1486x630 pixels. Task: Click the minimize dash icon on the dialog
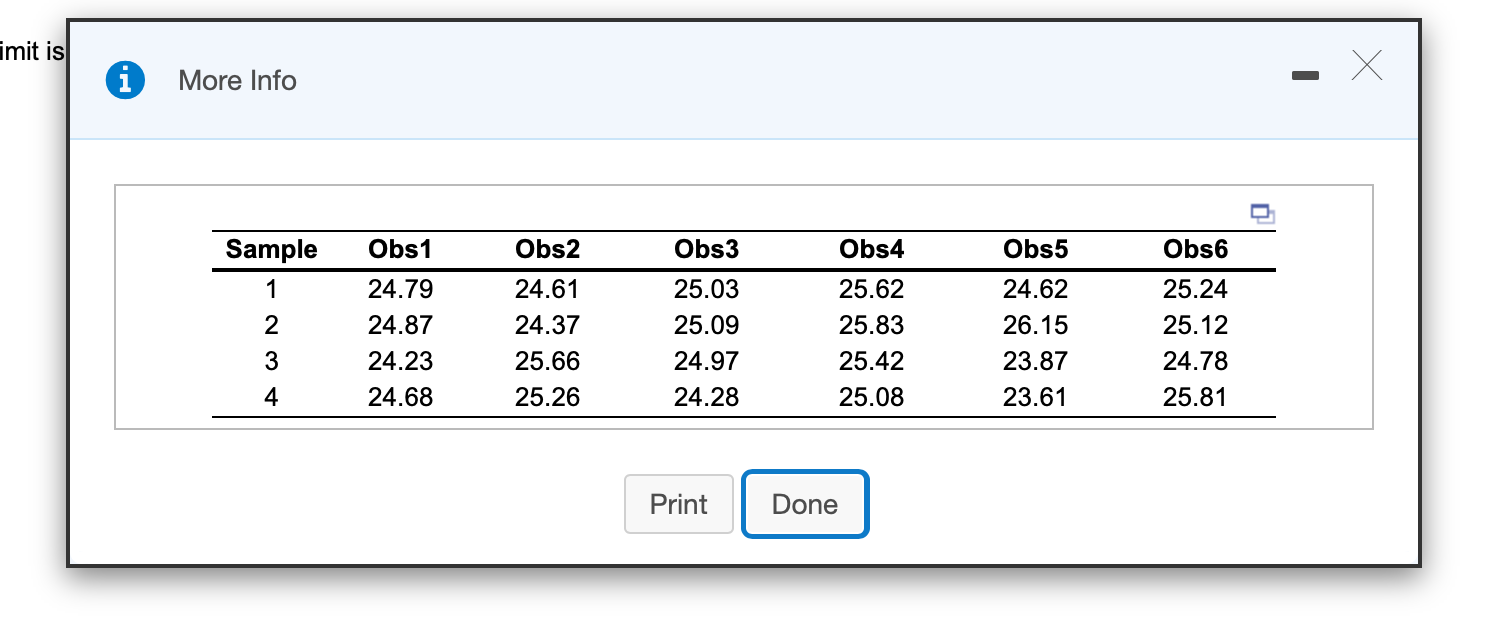(1305, 74)
